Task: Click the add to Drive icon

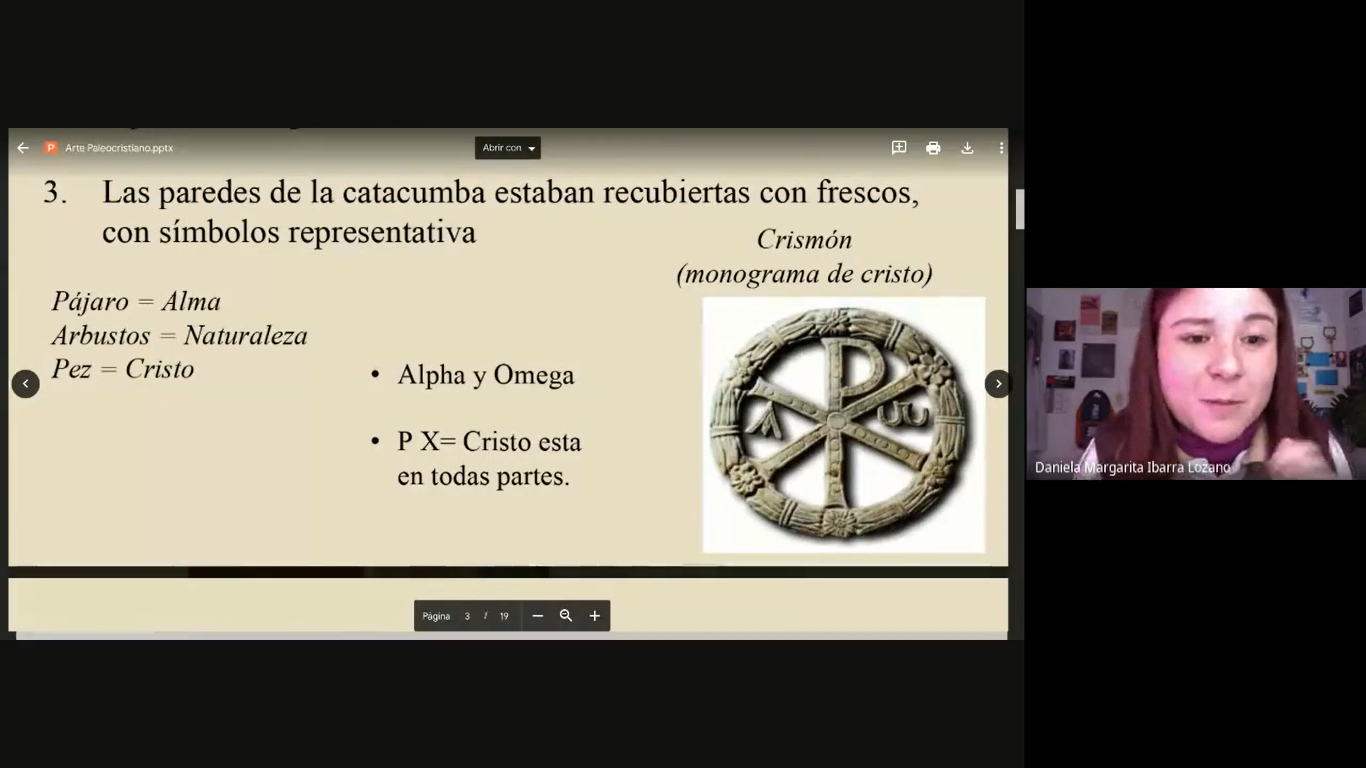Action: pyautogui.click(x=899, y=148)
